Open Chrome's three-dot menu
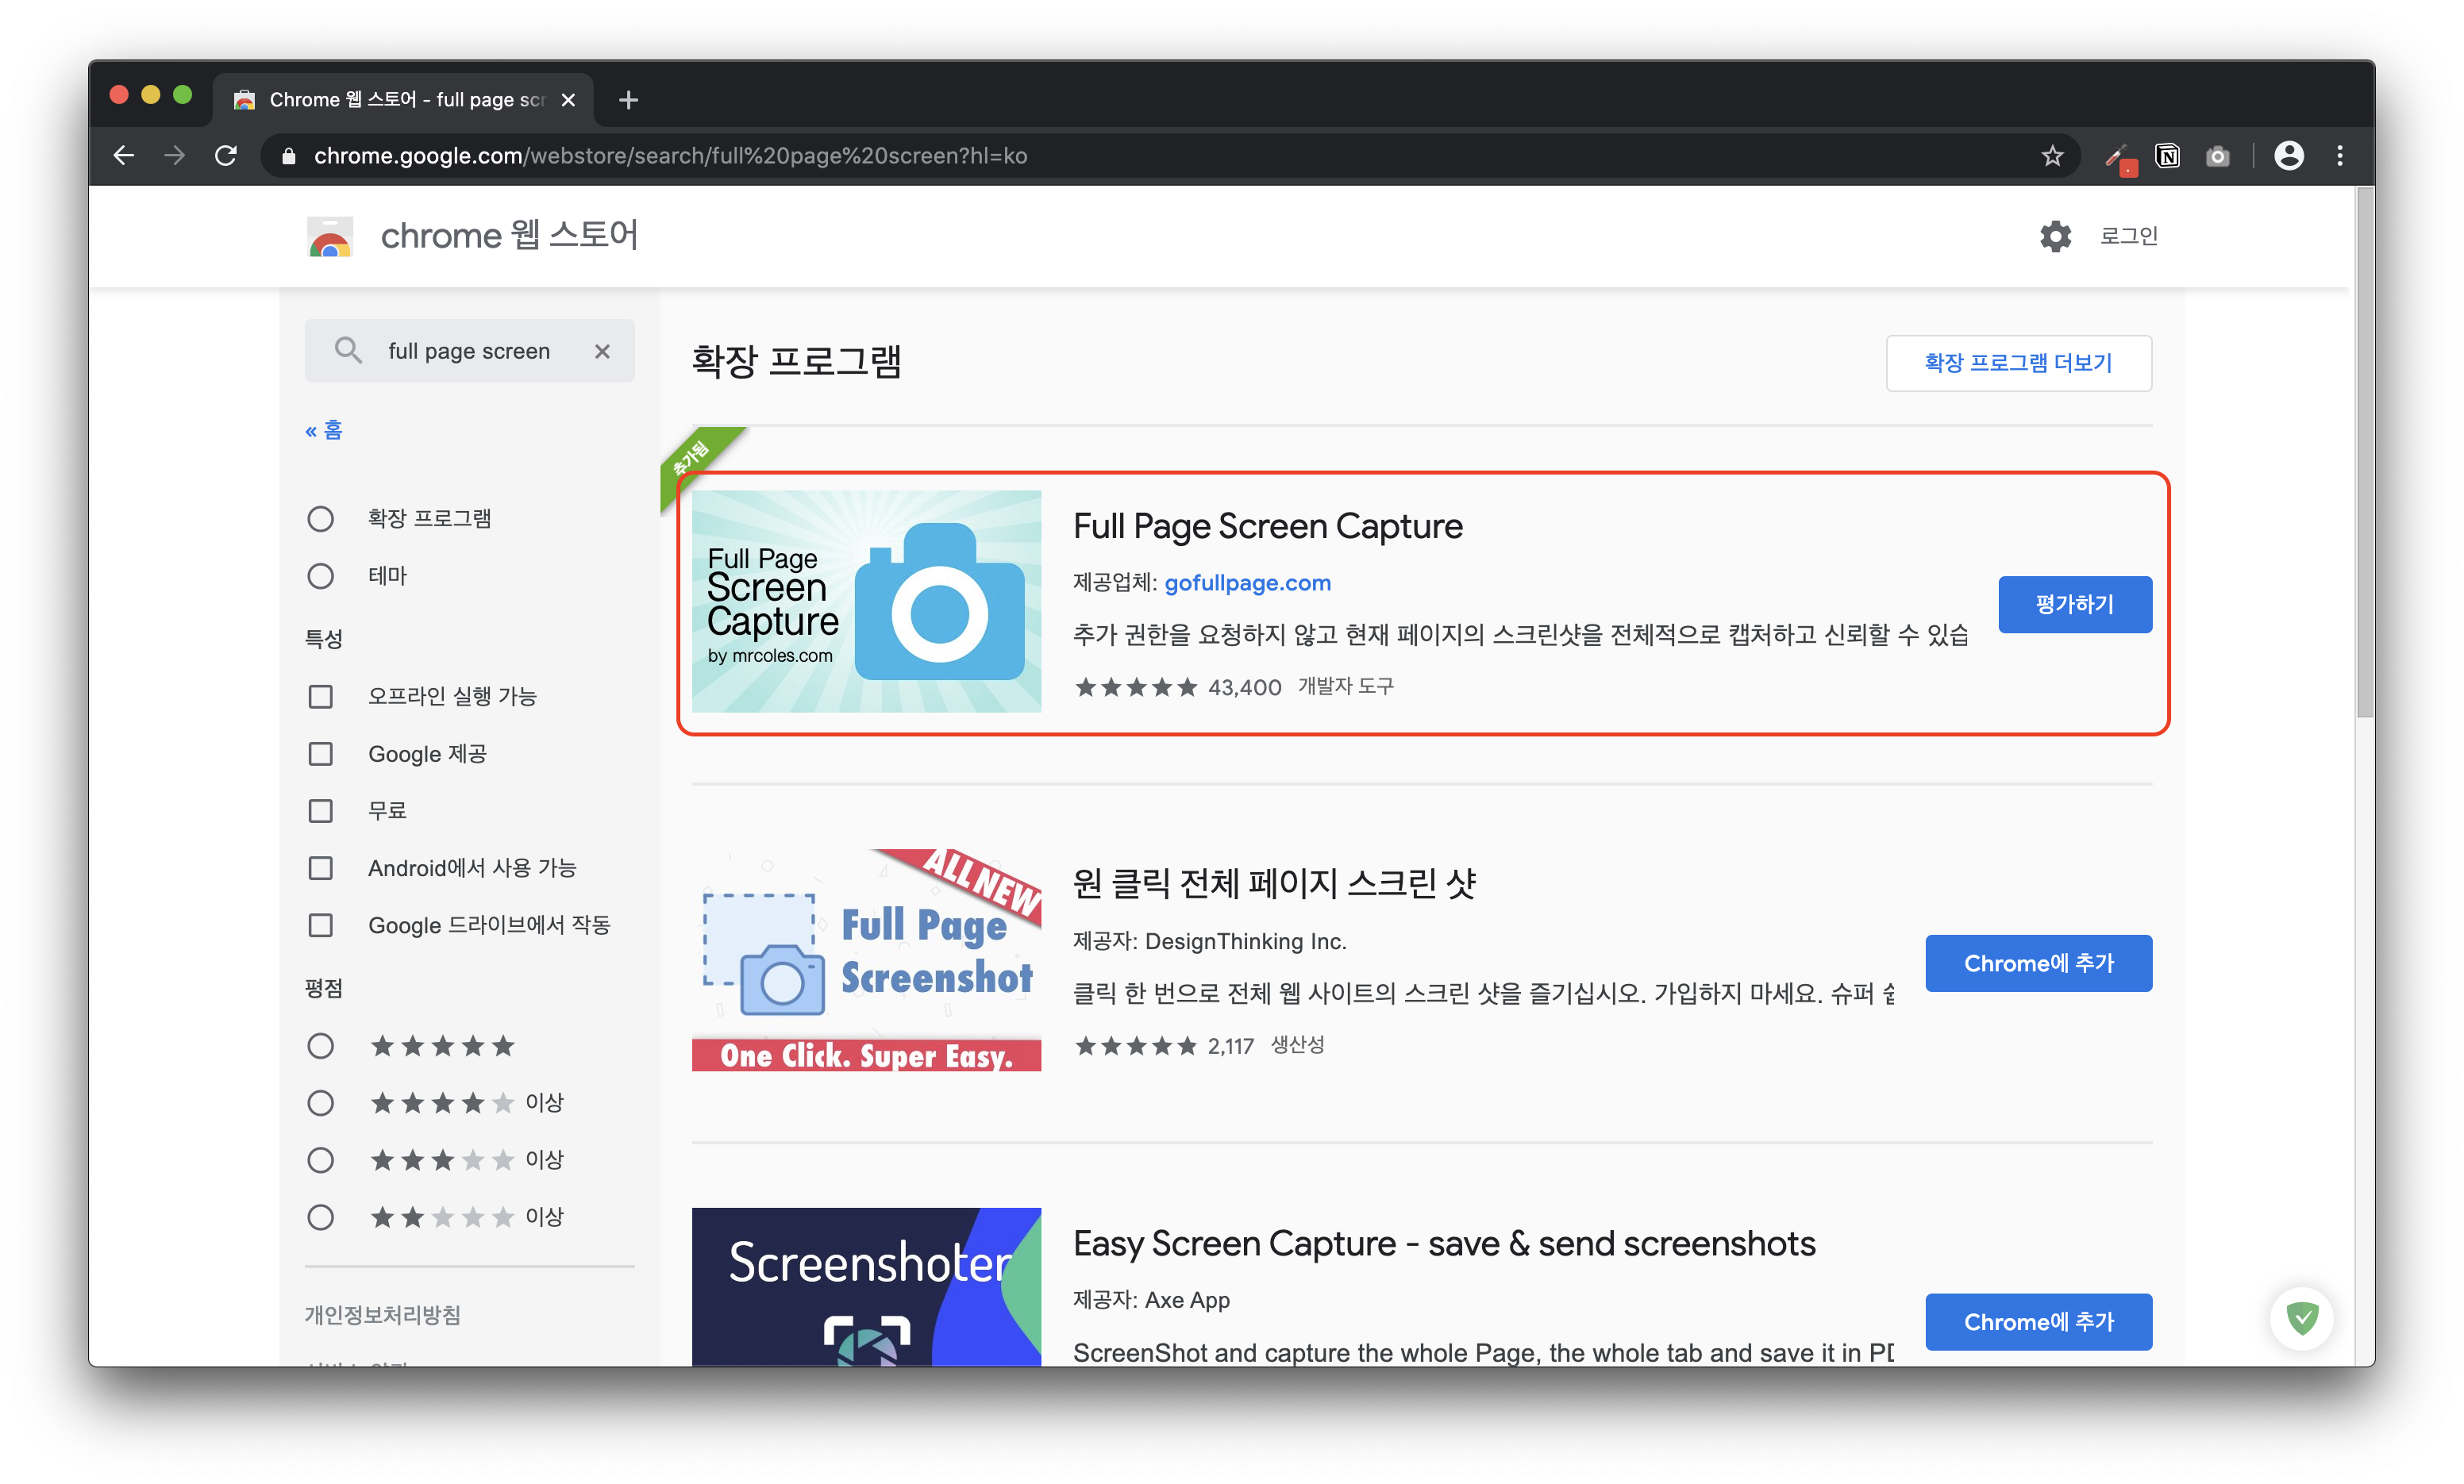Viewport: 2464px width, 1484px height. click(x=2339, y=155)
